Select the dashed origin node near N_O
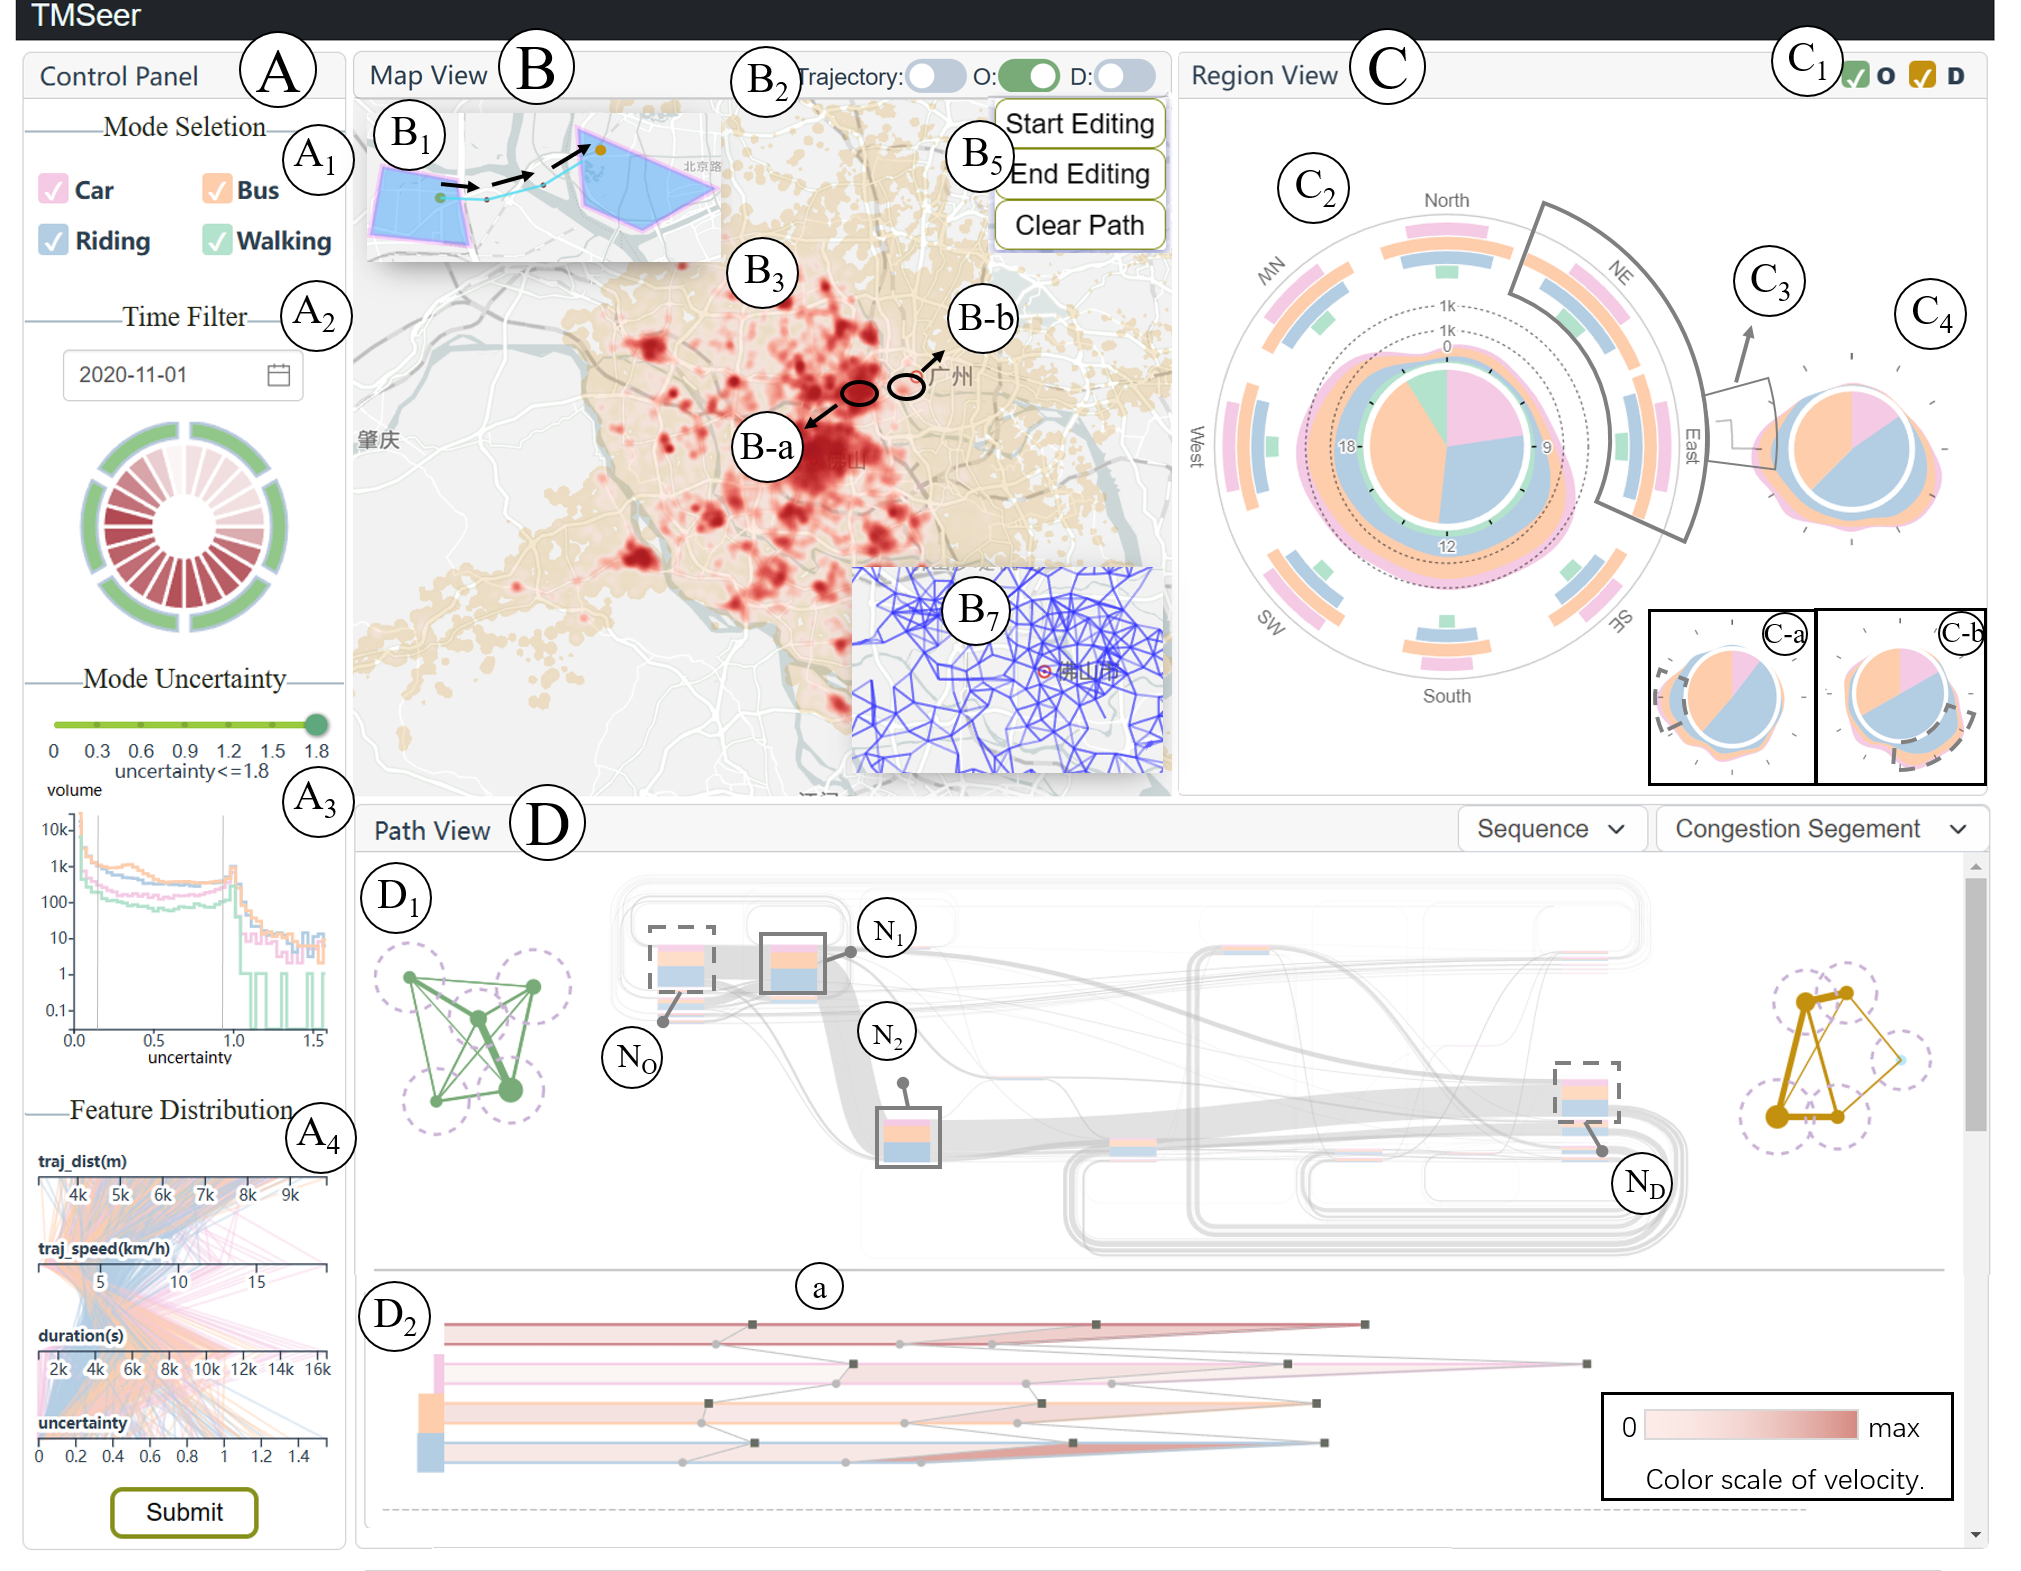The height and width of the screenshot is (1571, 2021). (x=682, y=958)
